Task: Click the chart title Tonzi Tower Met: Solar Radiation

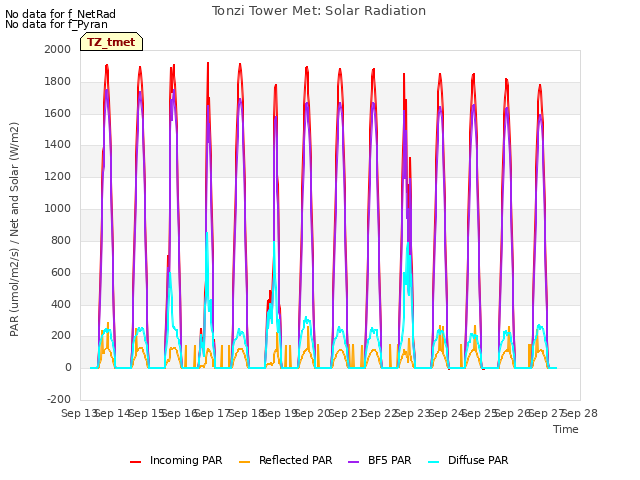Action: pos(319,11)
